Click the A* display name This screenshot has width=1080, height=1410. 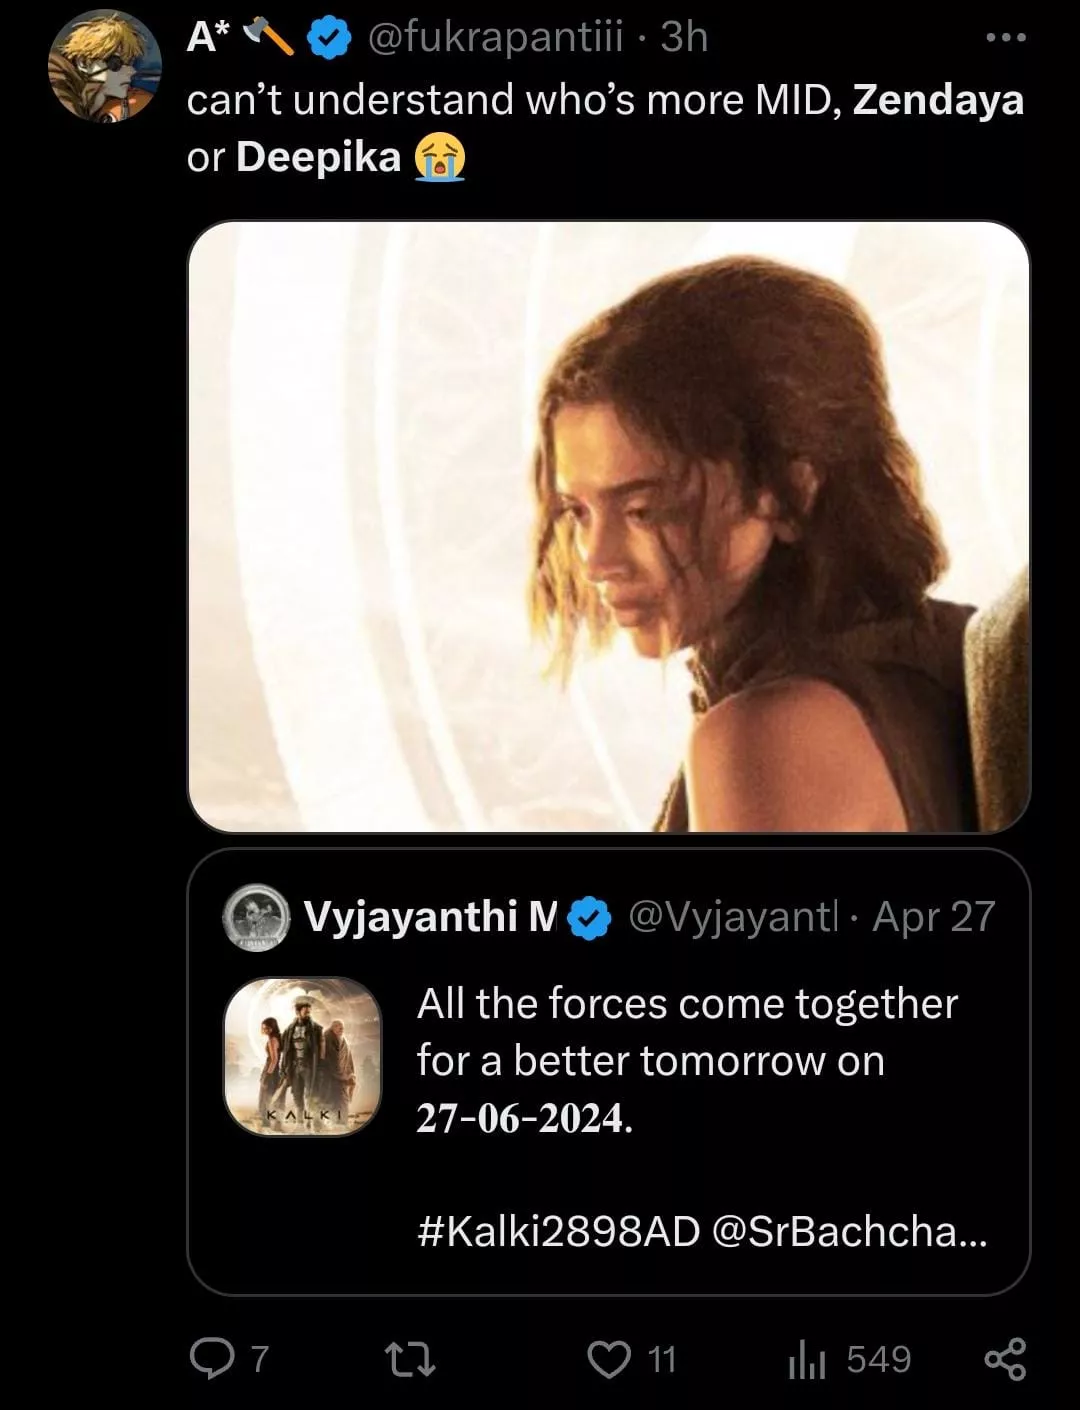(204, 38)
